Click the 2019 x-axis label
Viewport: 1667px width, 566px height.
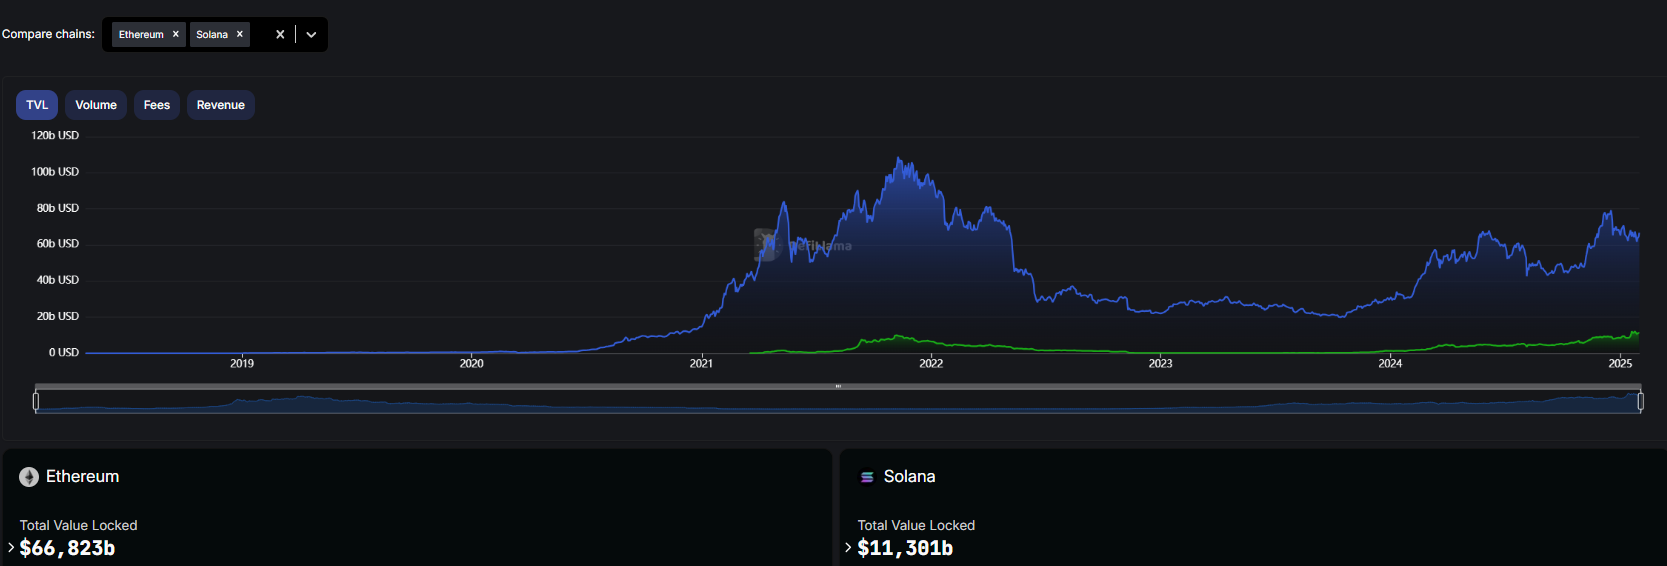[242, 363]
